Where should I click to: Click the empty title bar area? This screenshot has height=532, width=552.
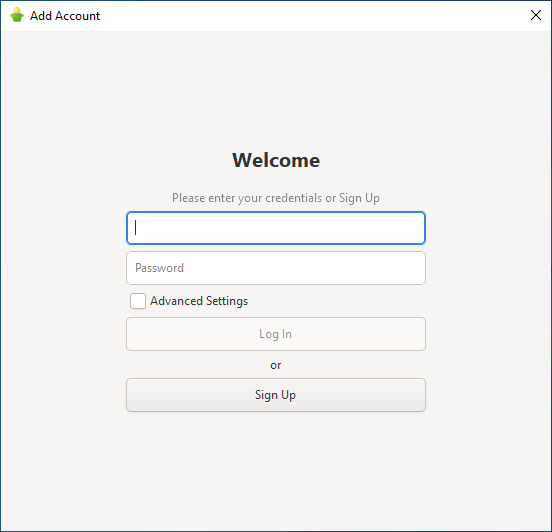313,15
